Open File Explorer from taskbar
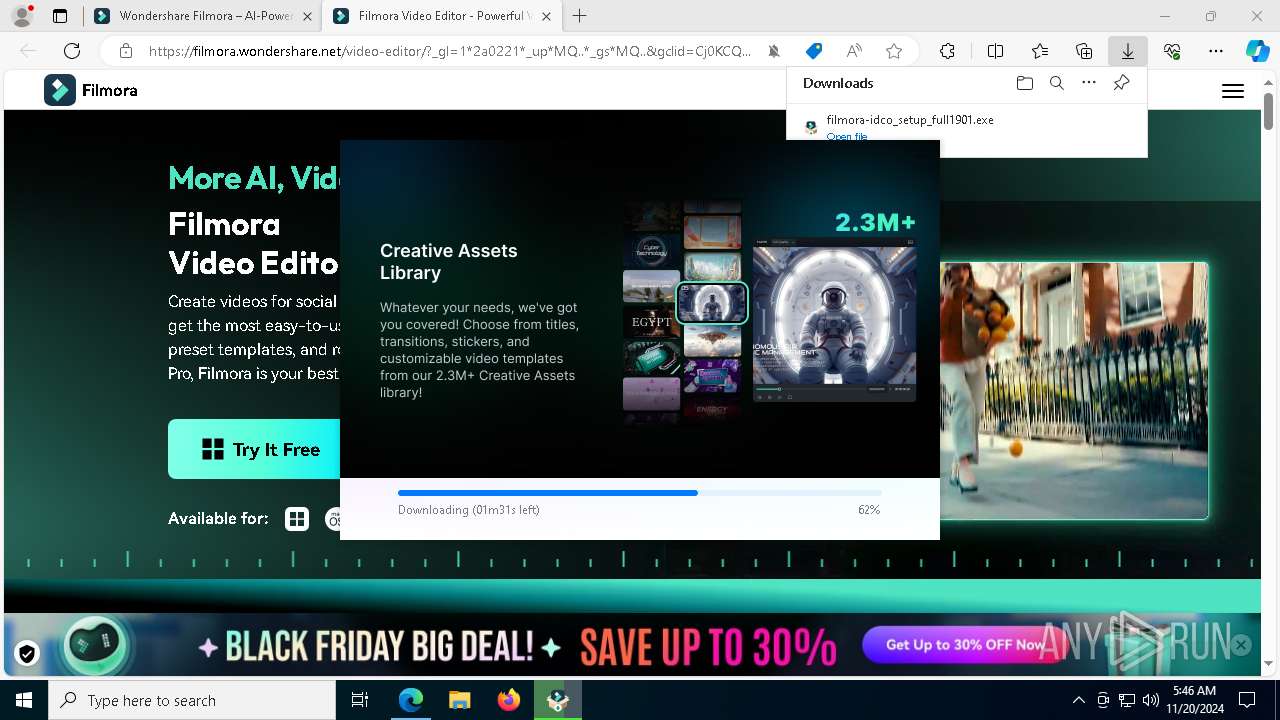 [460, 700]
